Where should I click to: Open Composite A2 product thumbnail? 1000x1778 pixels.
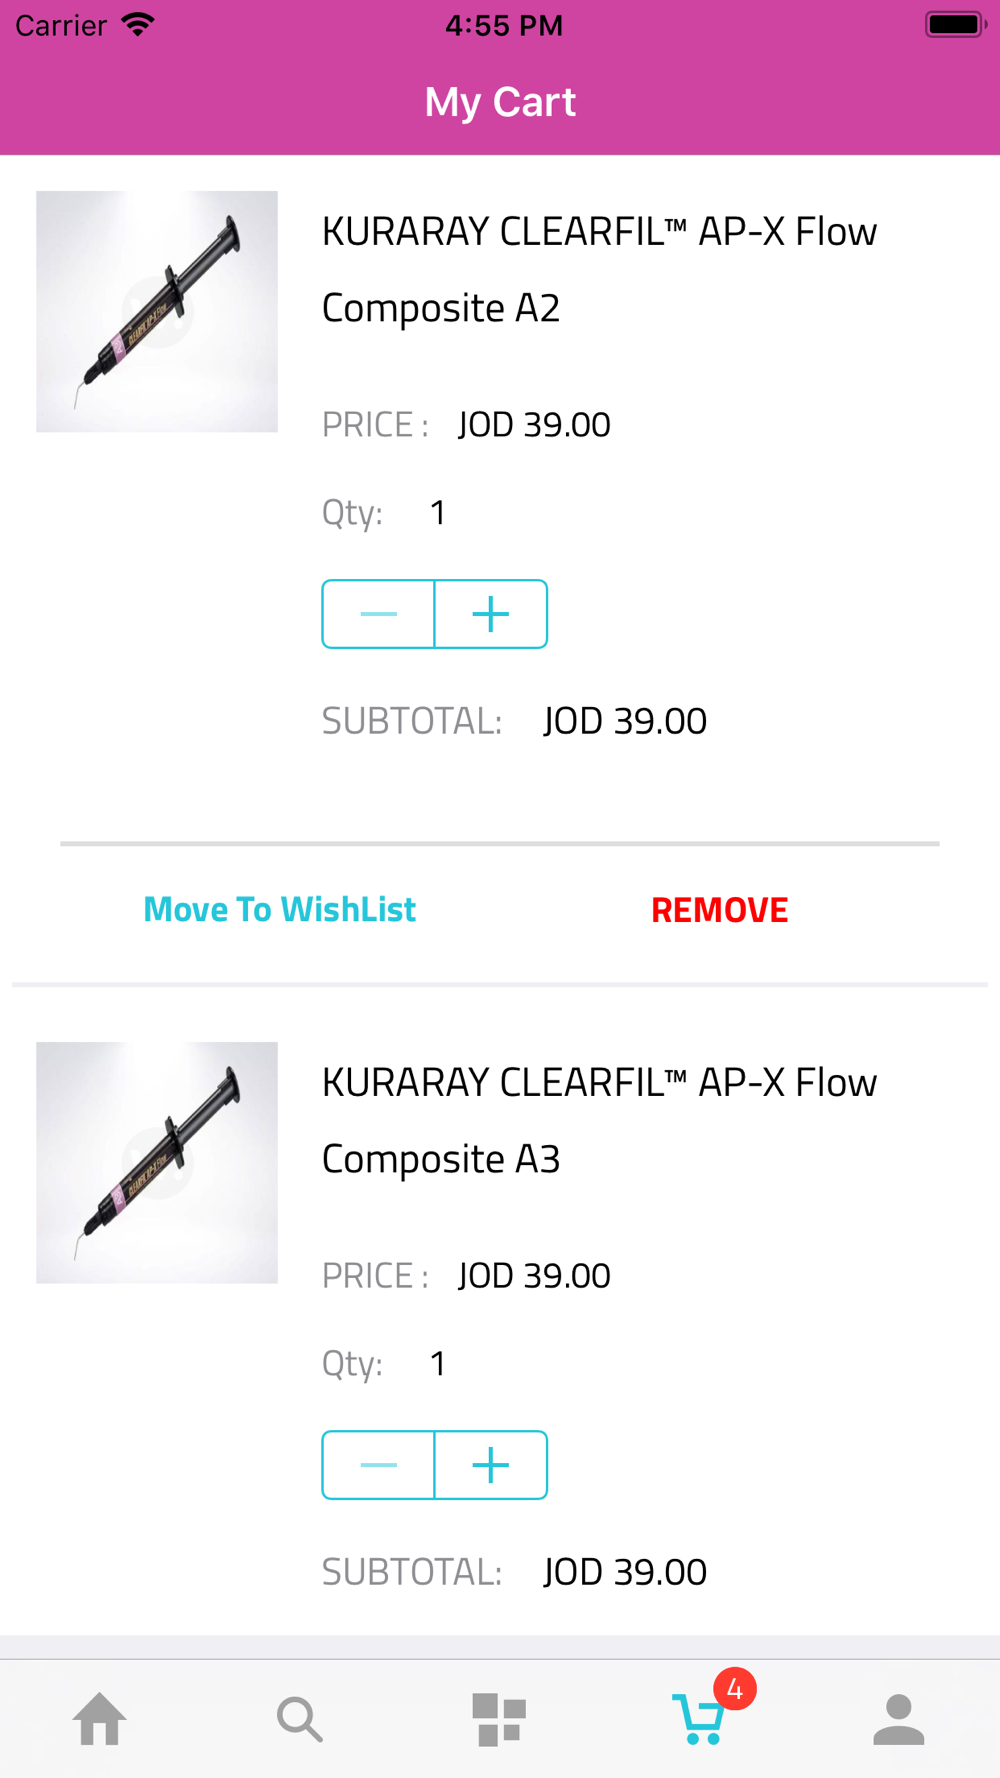(x=157, y=312)
